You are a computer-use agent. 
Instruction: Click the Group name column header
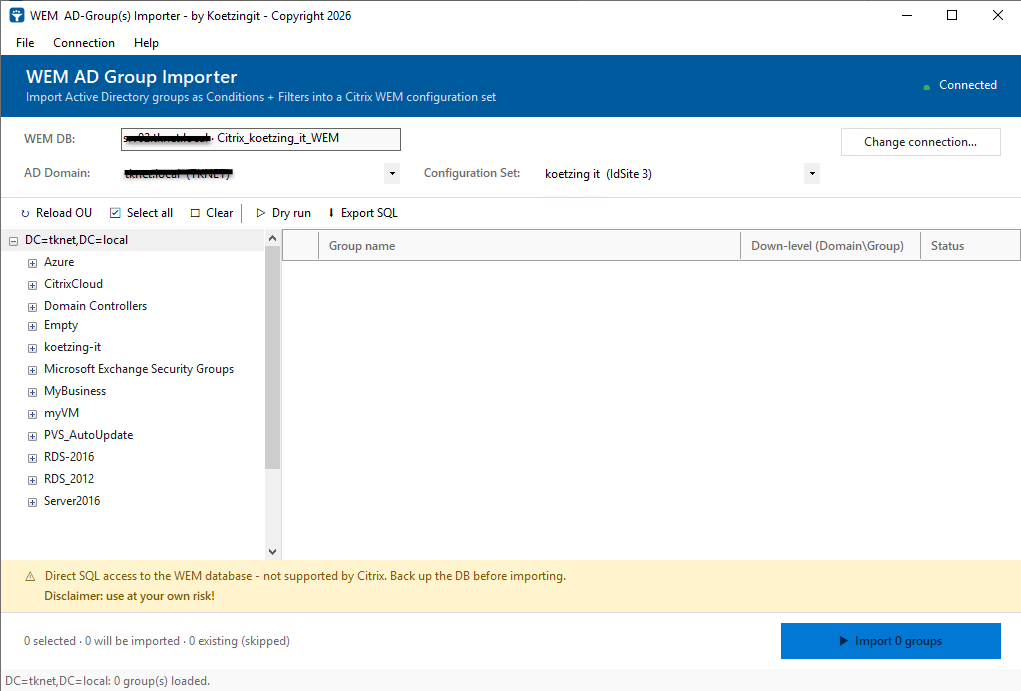(x=529, y=246)
